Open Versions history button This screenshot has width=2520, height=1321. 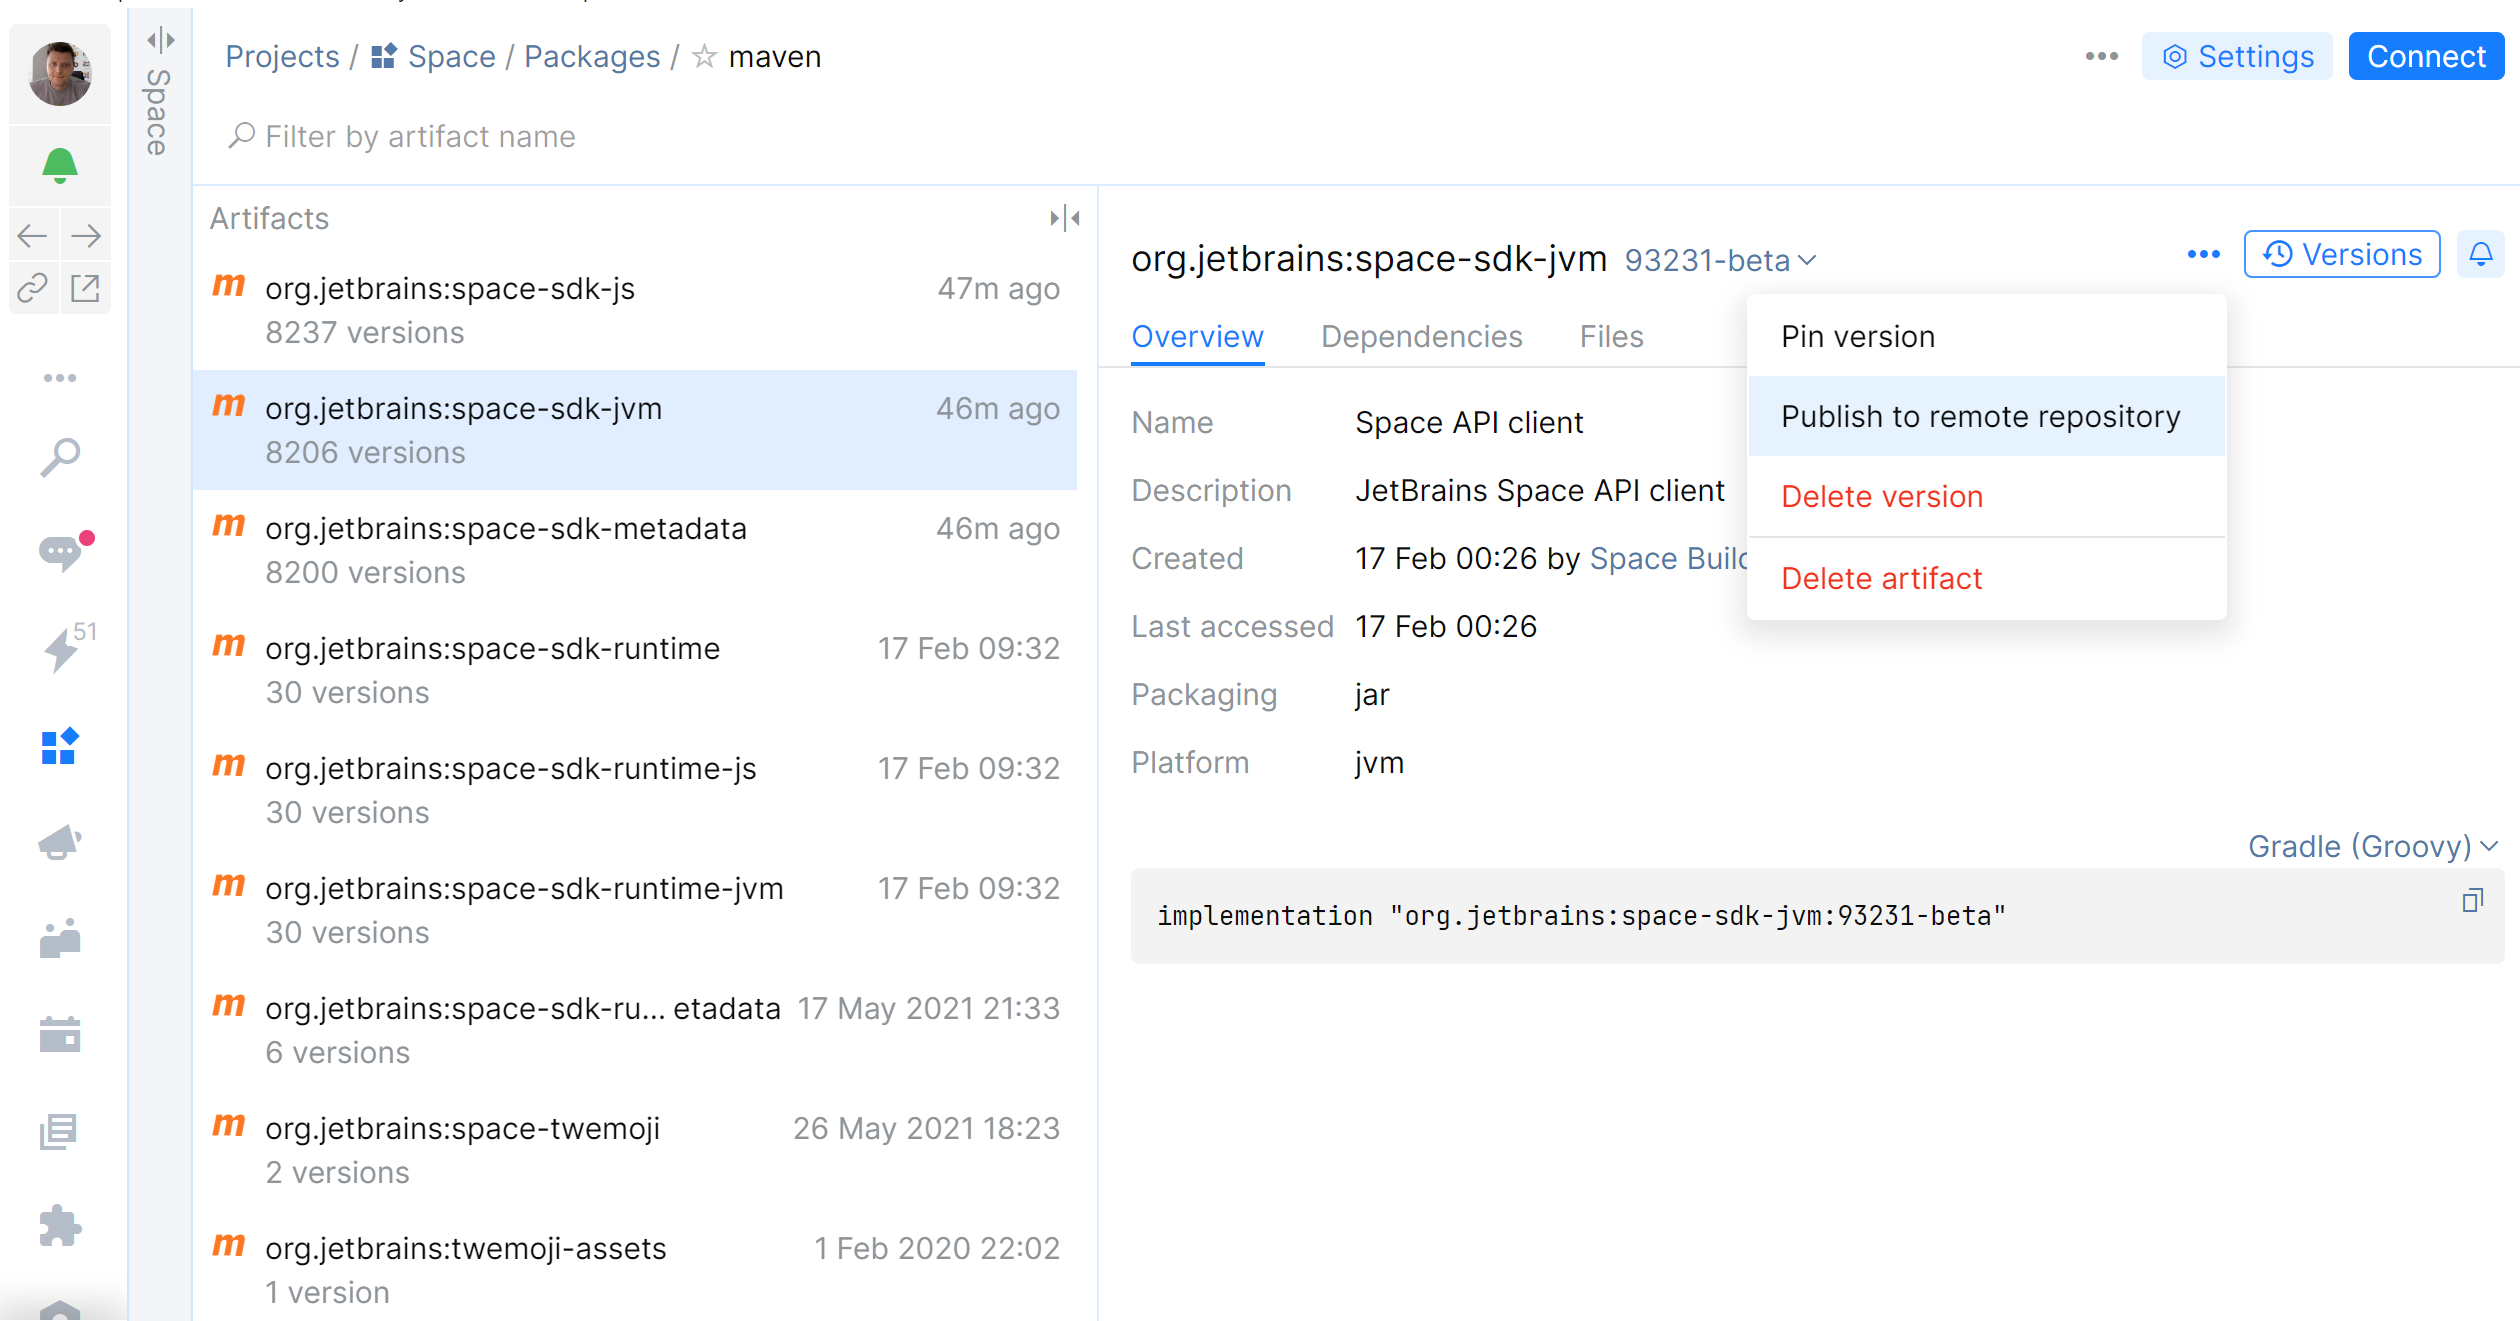tap(2342, 254)
